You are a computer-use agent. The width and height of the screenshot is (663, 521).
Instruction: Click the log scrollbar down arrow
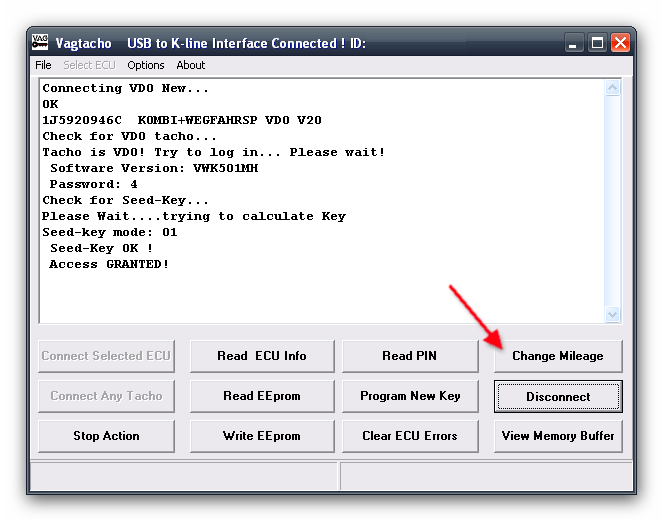pyautogui.click(x=613, y=315)
